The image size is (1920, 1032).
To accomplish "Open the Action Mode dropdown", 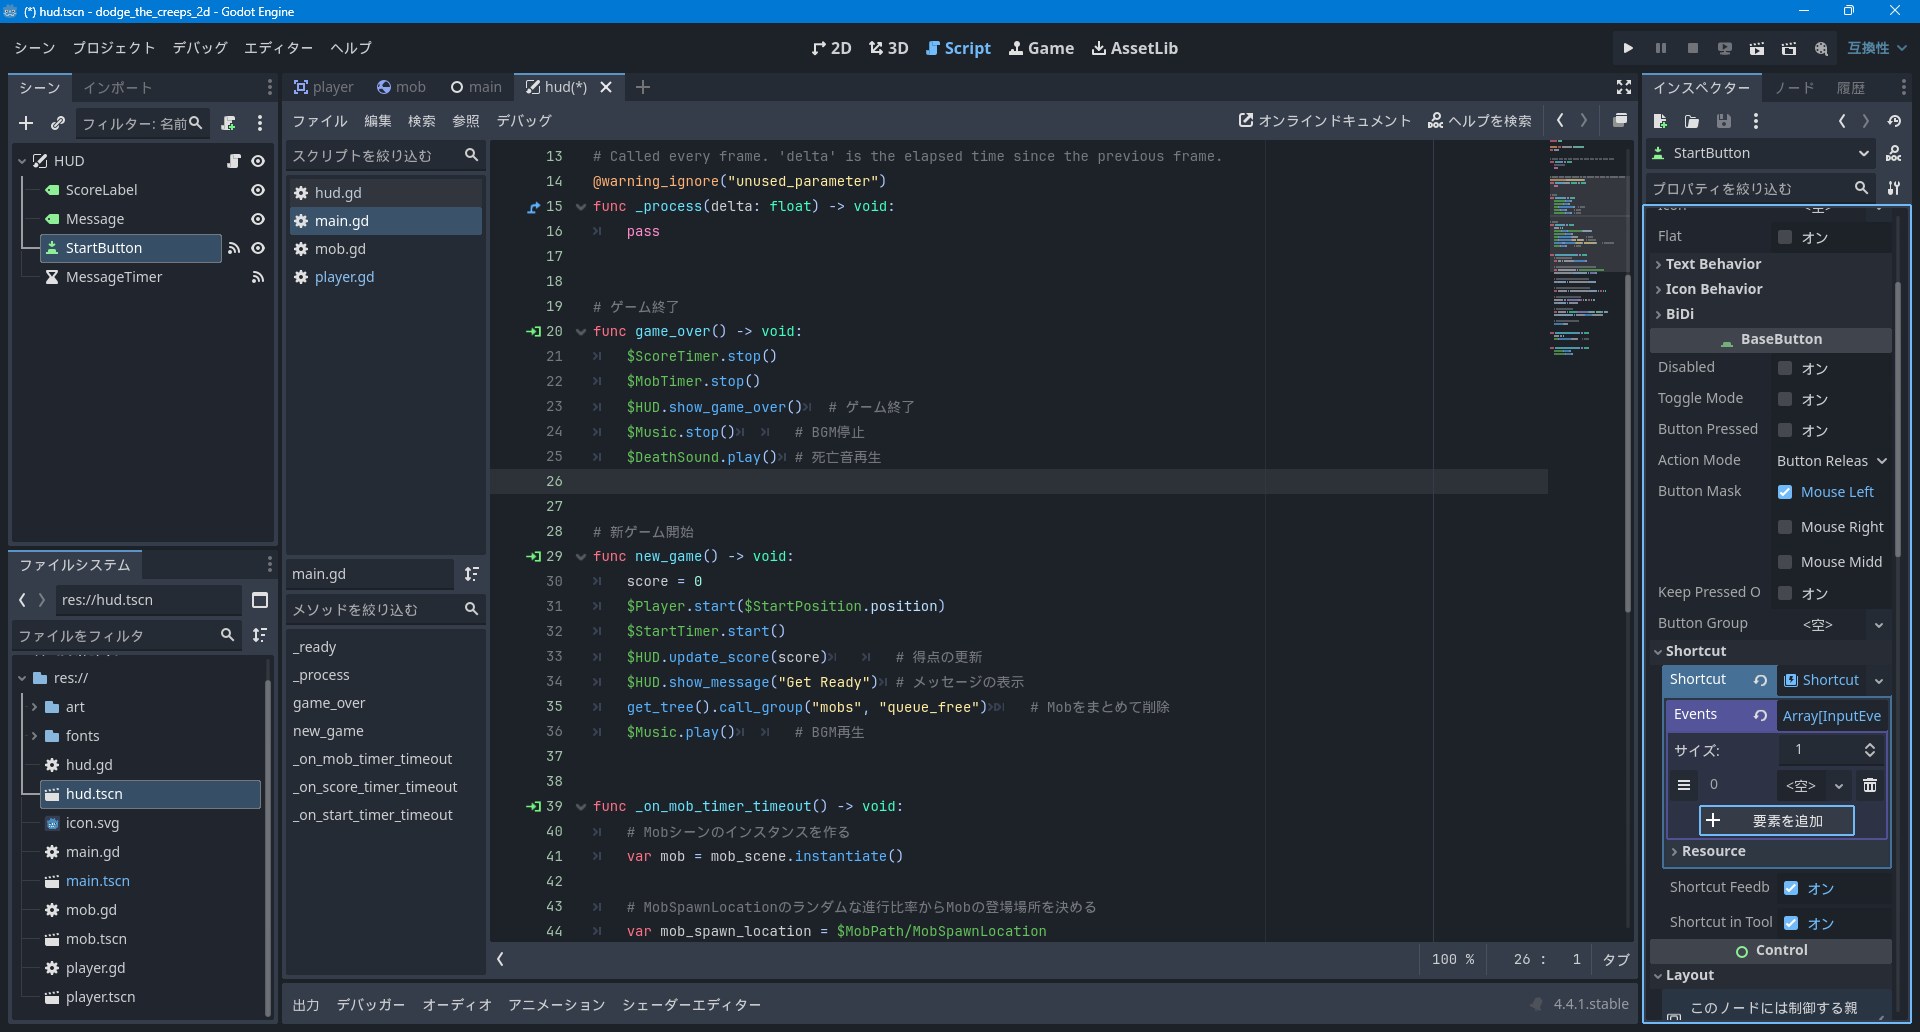I will point(1831,461).
